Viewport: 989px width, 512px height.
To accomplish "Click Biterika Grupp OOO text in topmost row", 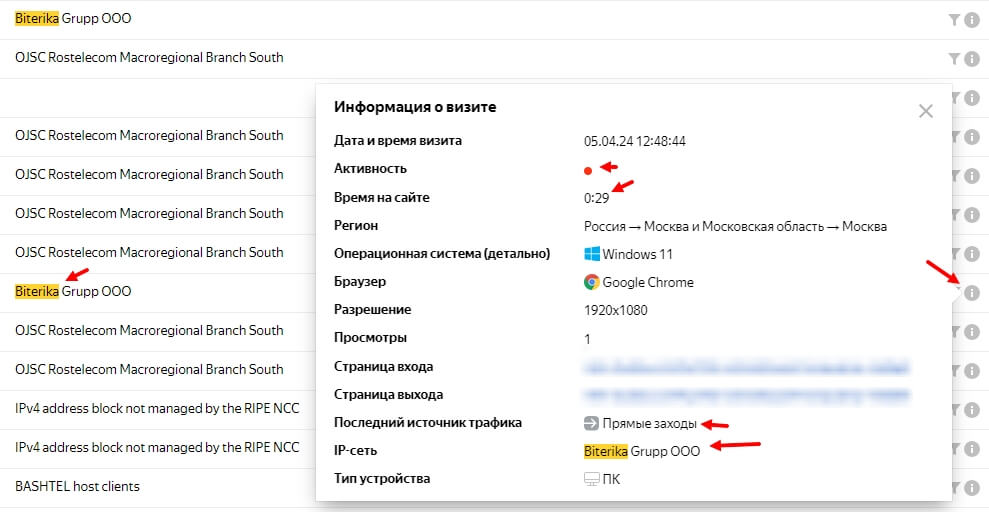I will coord(73,19).
